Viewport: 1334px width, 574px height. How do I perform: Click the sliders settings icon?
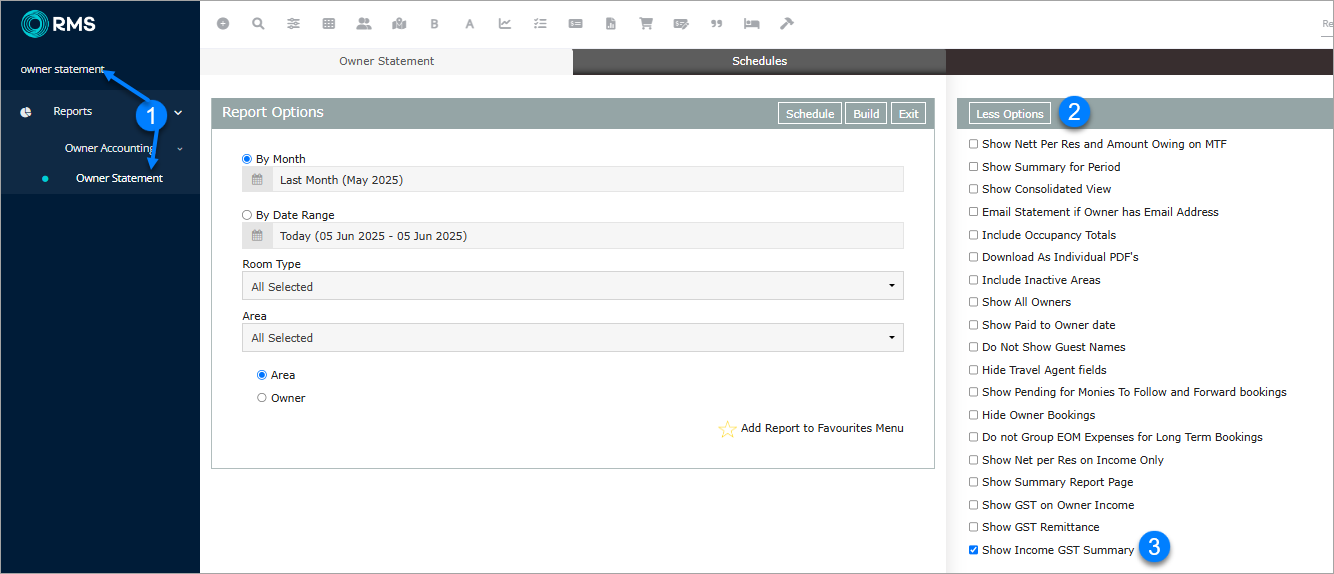293,24
